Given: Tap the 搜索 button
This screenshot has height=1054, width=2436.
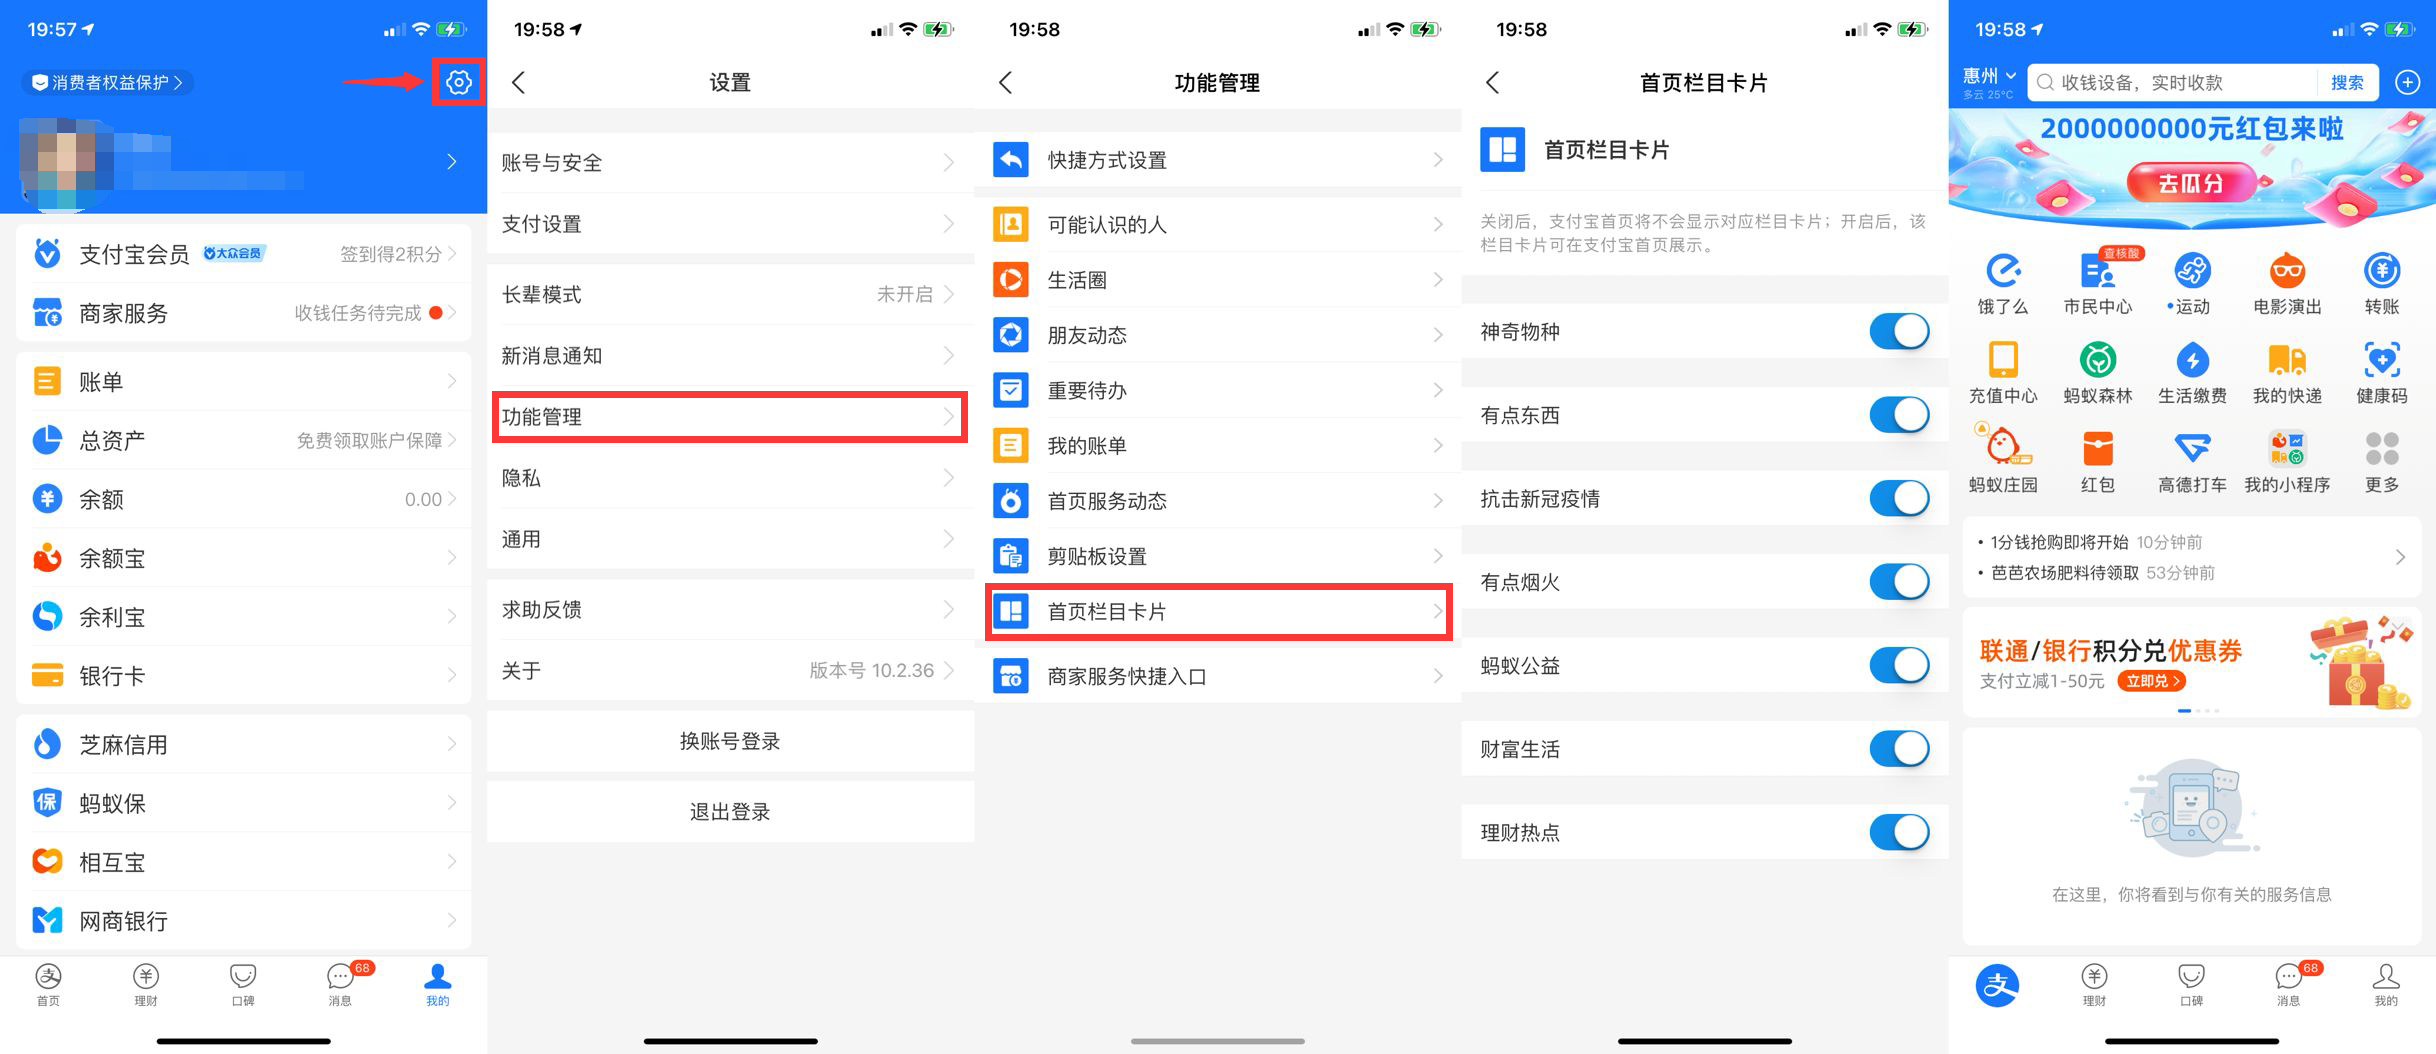Looking at the screenshot, I should tap(2347, 82).
